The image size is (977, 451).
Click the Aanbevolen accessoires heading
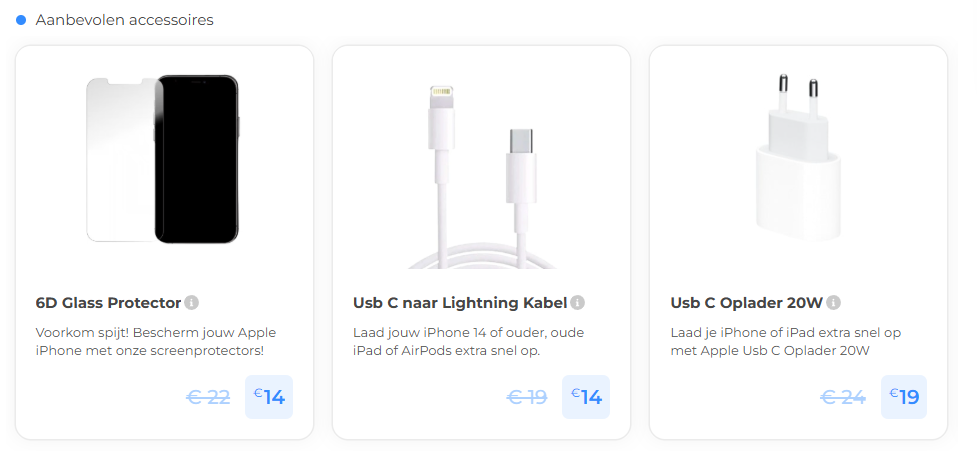125,20
